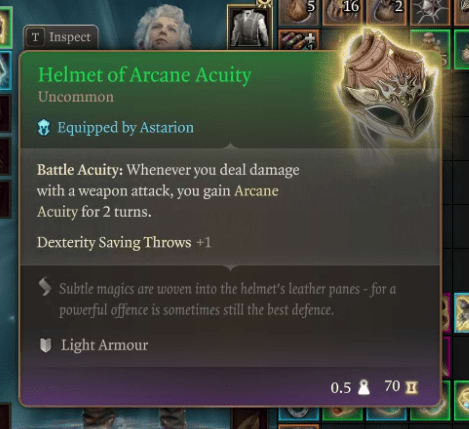
Task: Select the white shirt armour slot
Action: pyautogui.click(x=250, y=27)
